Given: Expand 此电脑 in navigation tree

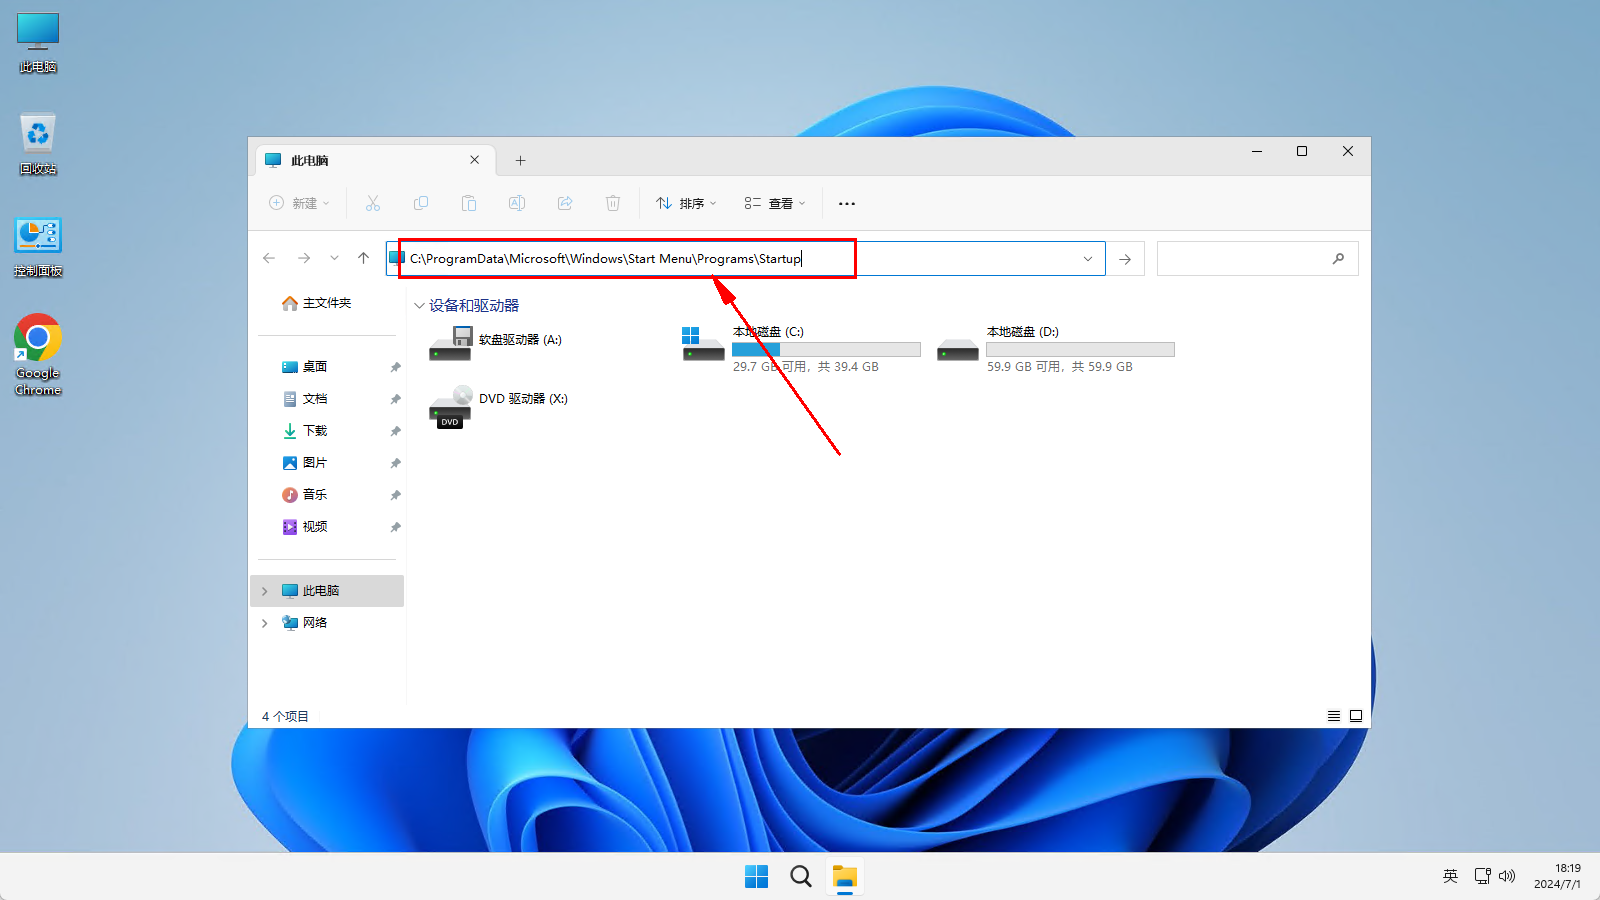Looking at the screenshot, I should (265, 591).
